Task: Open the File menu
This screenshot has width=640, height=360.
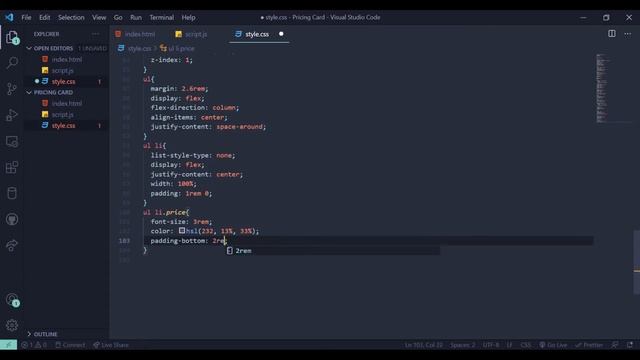Action: [x=26, y=18]
